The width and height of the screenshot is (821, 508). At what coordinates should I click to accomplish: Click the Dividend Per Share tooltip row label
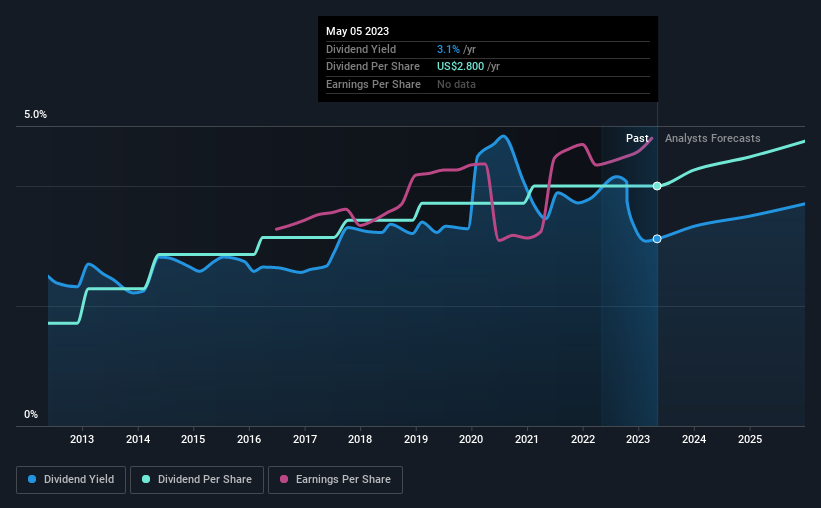pos(373,67)
